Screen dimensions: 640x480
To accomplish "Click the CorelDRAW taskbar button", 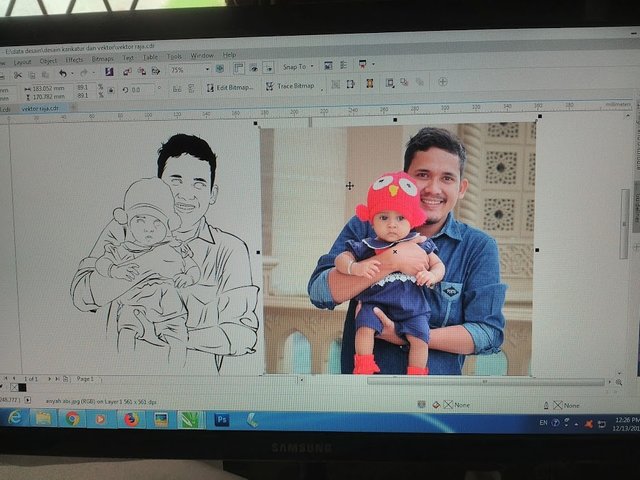I will coord(190,420).
